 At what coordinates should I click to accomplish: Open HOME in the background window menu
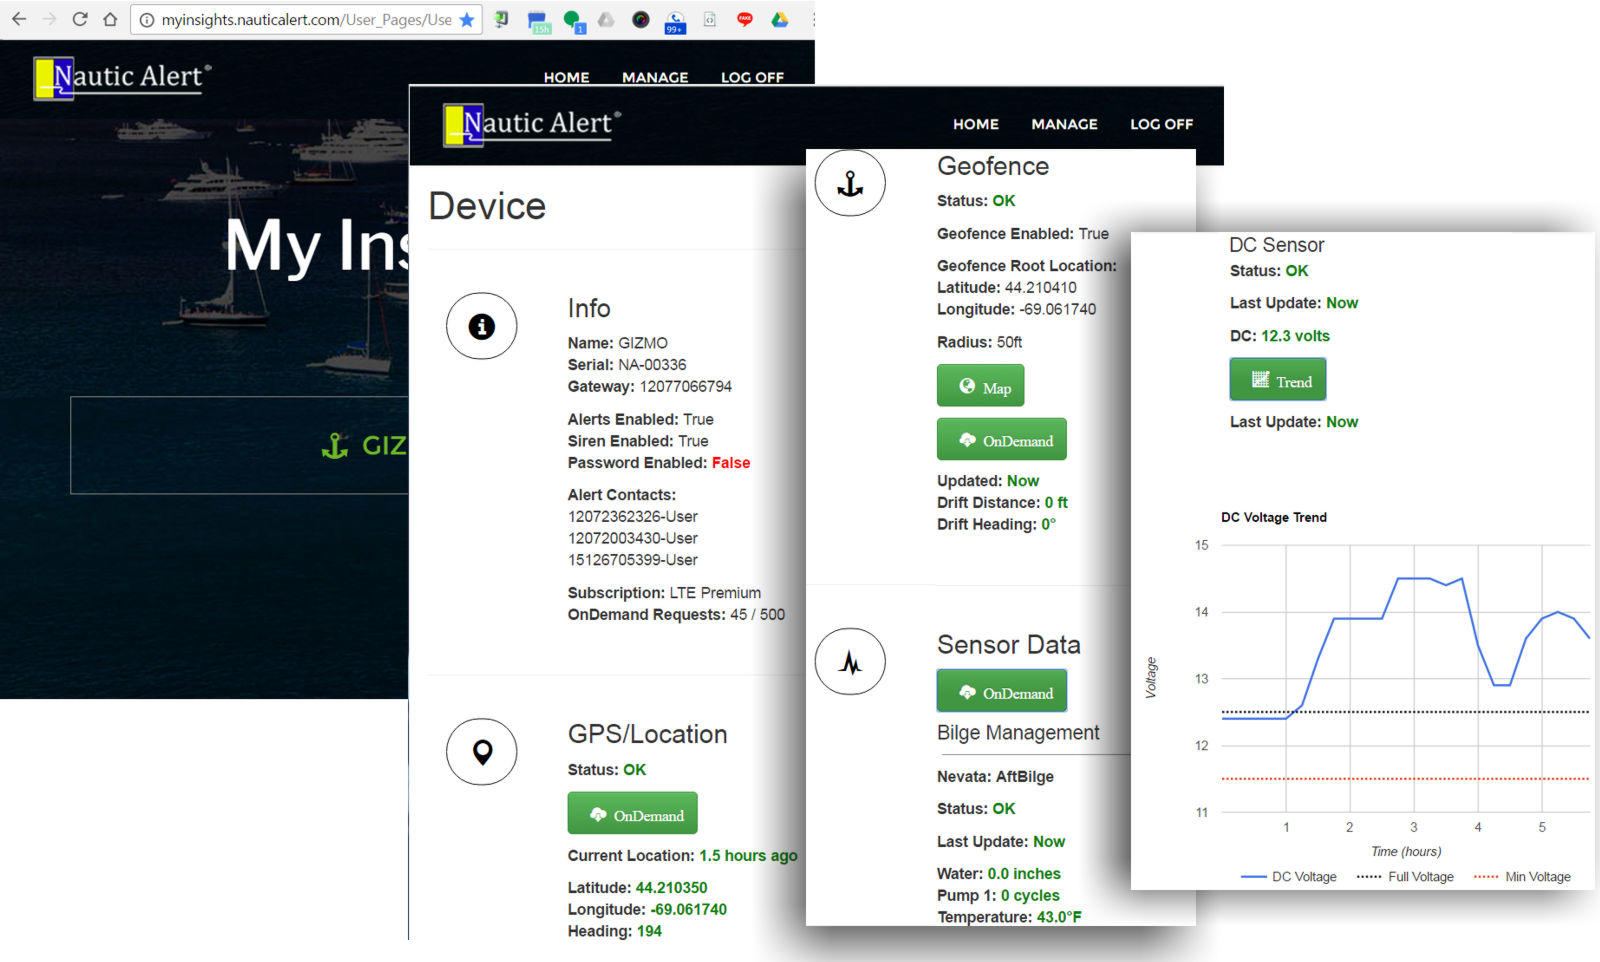coord(566,77)
